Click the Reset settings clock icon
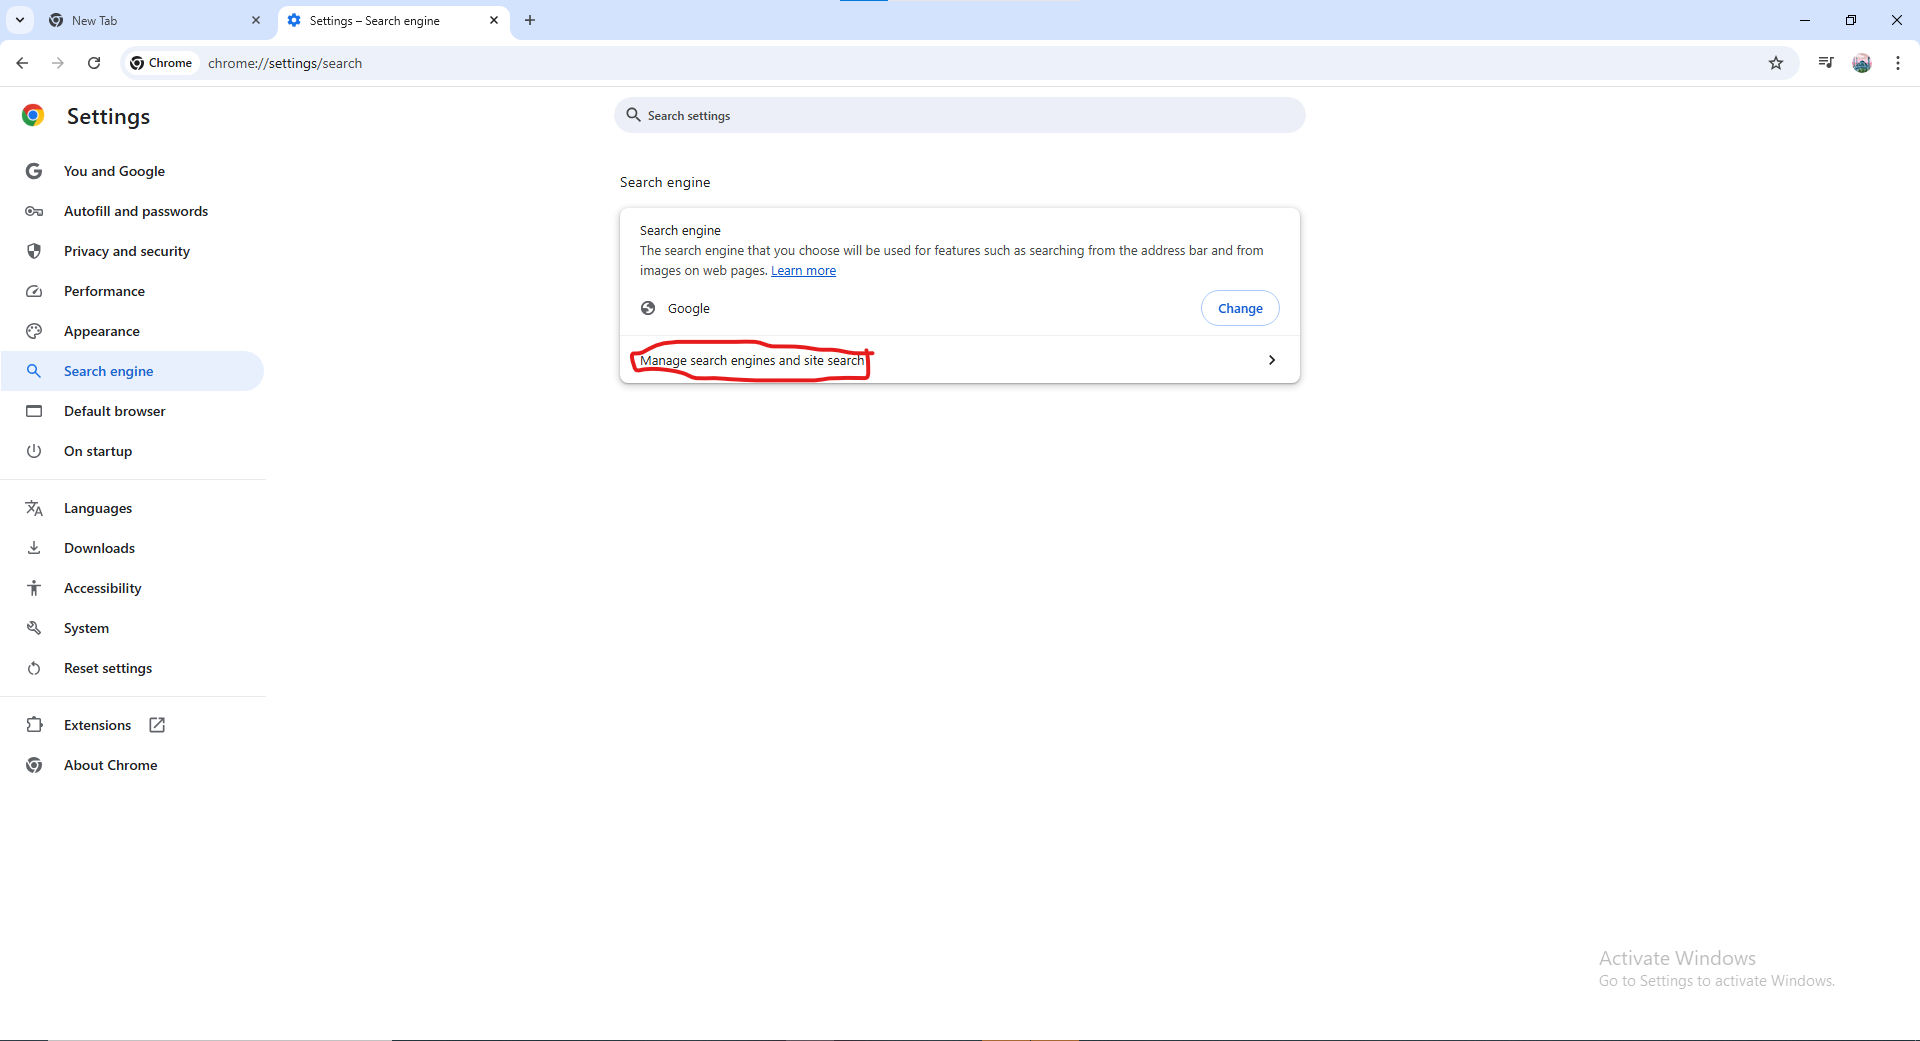The image size is (1920, 1041). click(x=34, y=667)
